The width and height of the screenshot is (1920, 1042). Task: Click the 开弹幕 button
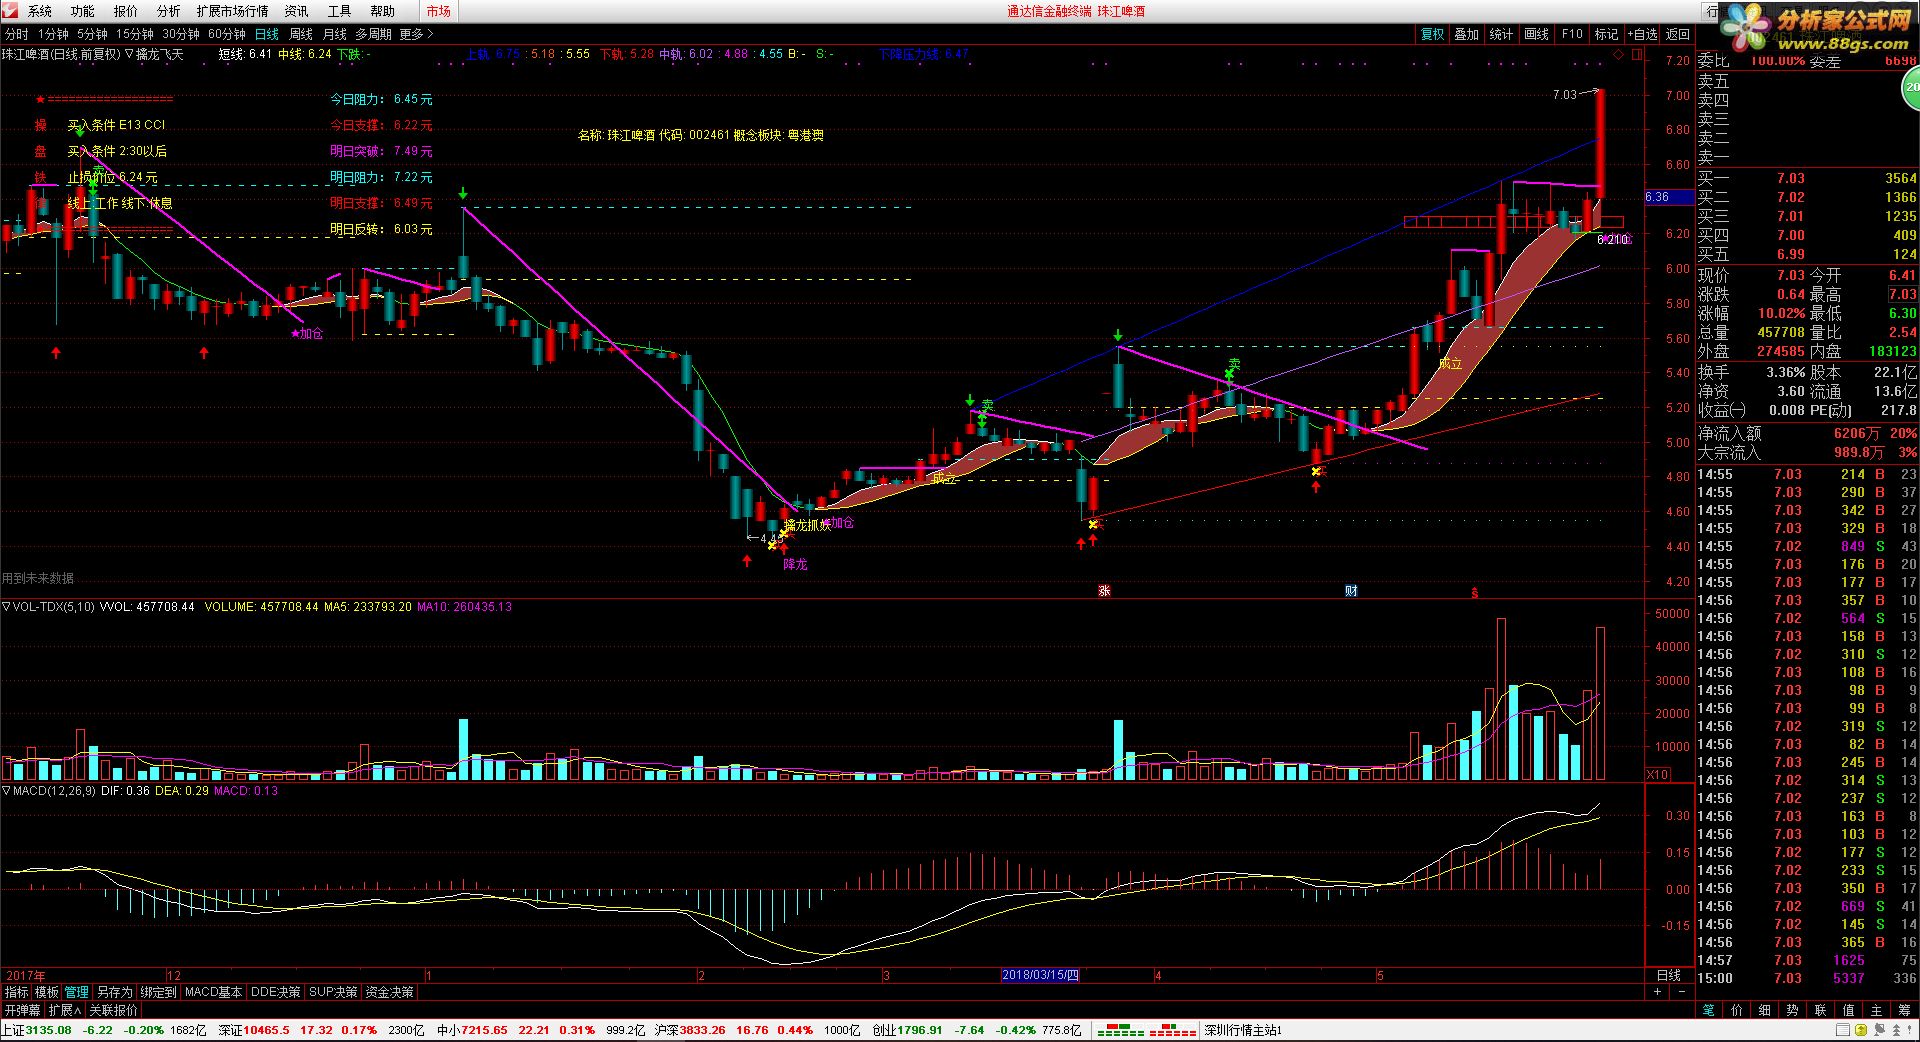click(22, 1010)
